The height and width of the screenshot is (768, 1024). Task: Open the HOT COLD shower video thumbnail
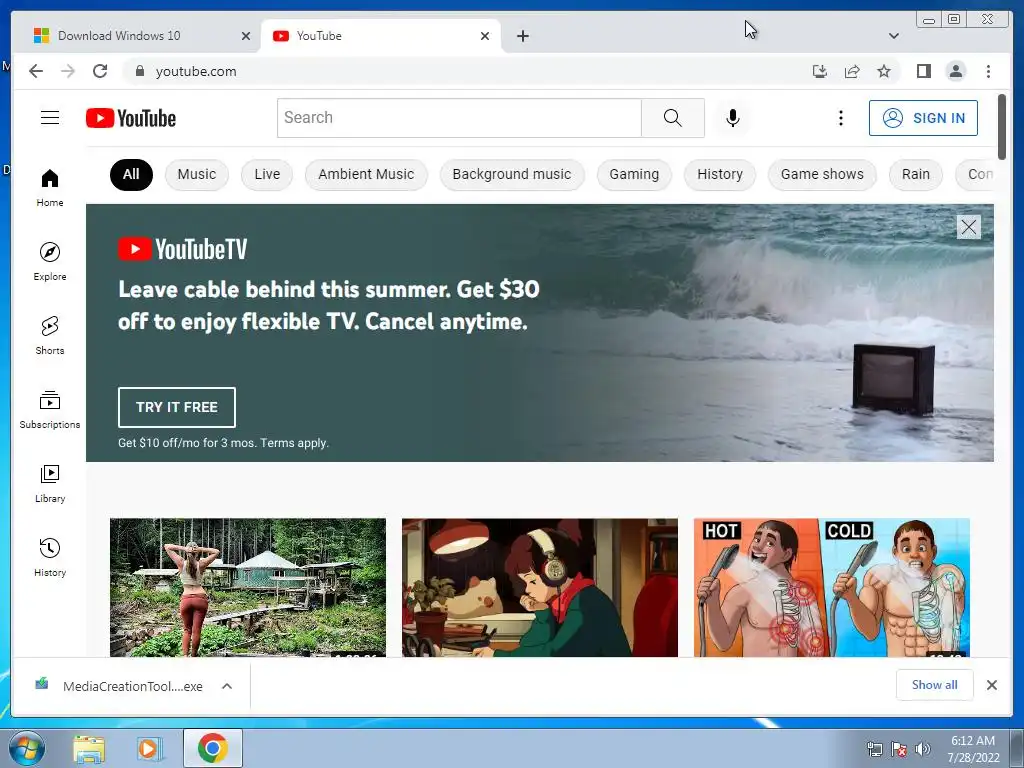click(x=831, y=588)
